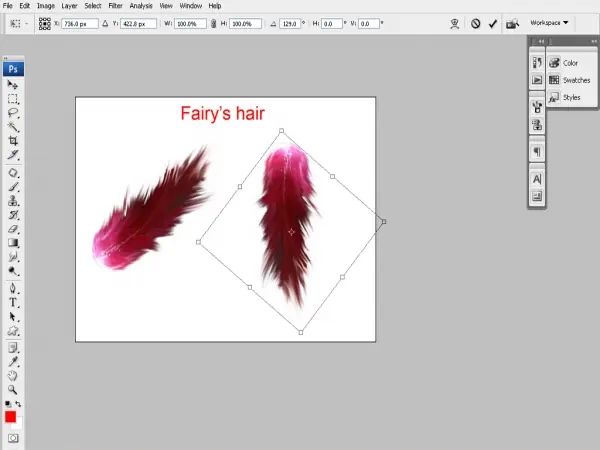Select the Slice tool
Image resolution: width=600 pixels, height=450 pixels.
(x=13, y=155)
